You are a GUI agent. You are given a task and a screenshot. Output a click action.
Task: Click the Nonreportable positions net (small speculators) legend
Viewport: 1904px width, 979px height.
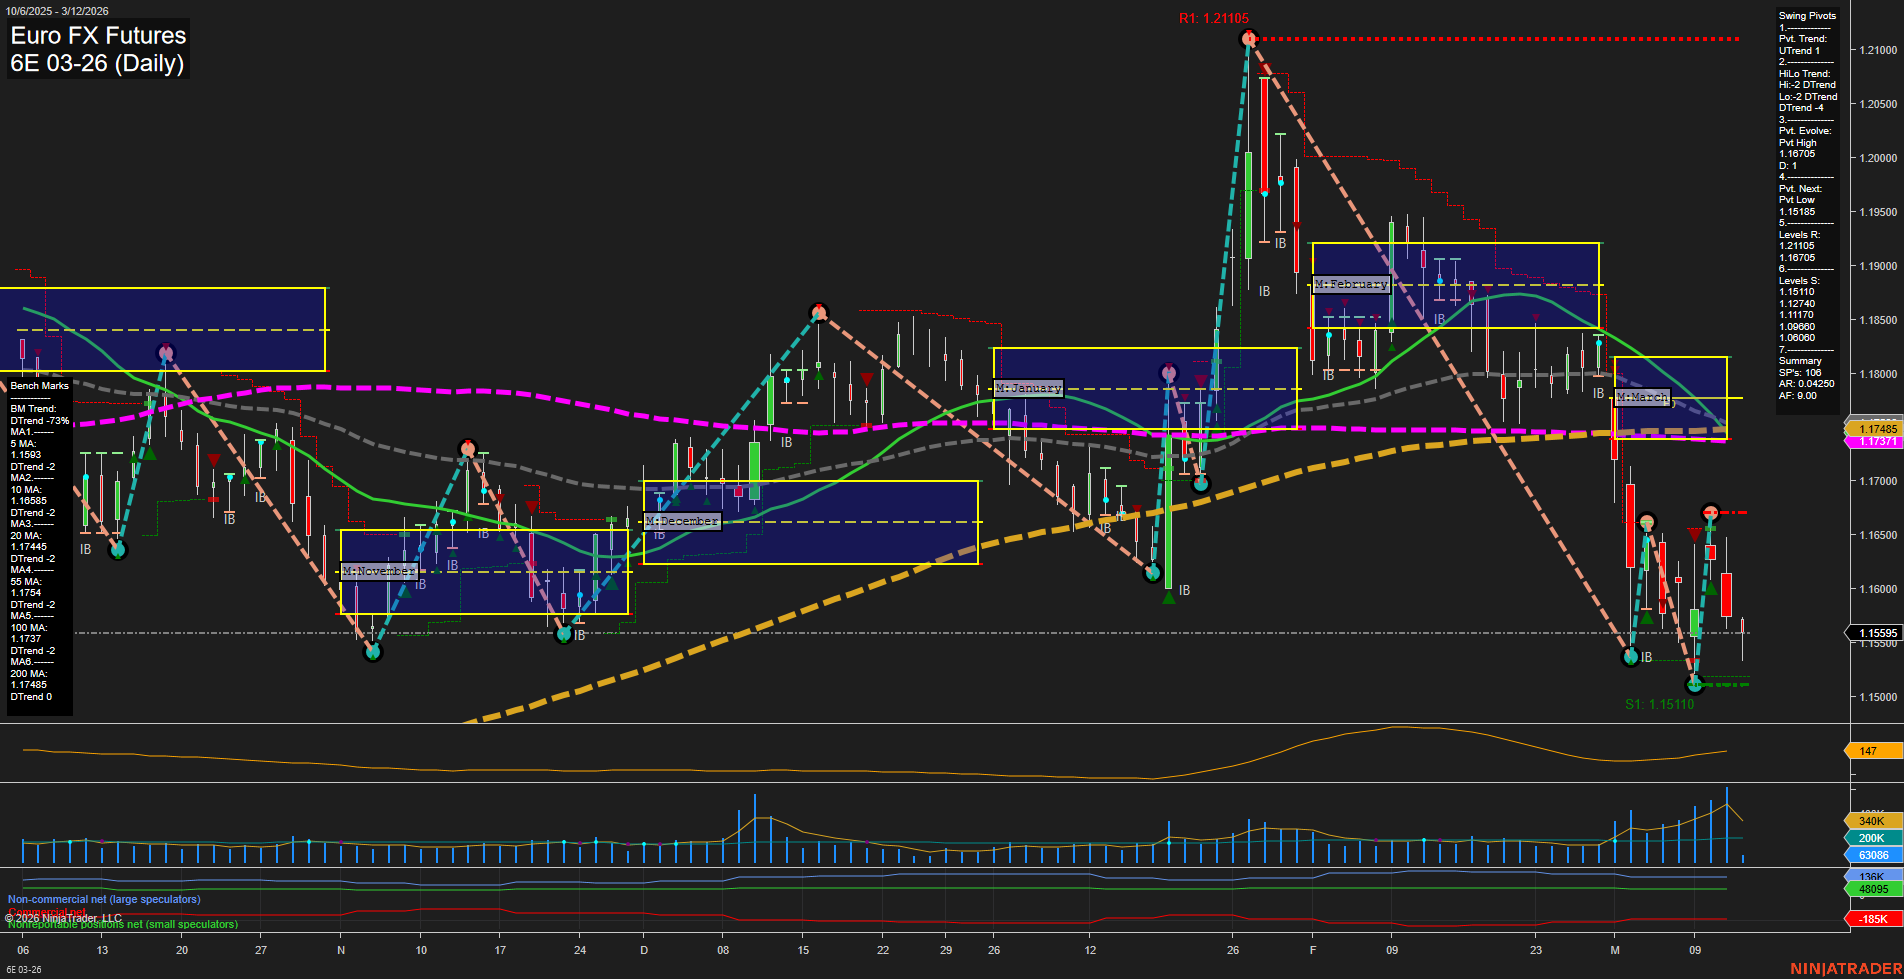click(x=123, y=924)
